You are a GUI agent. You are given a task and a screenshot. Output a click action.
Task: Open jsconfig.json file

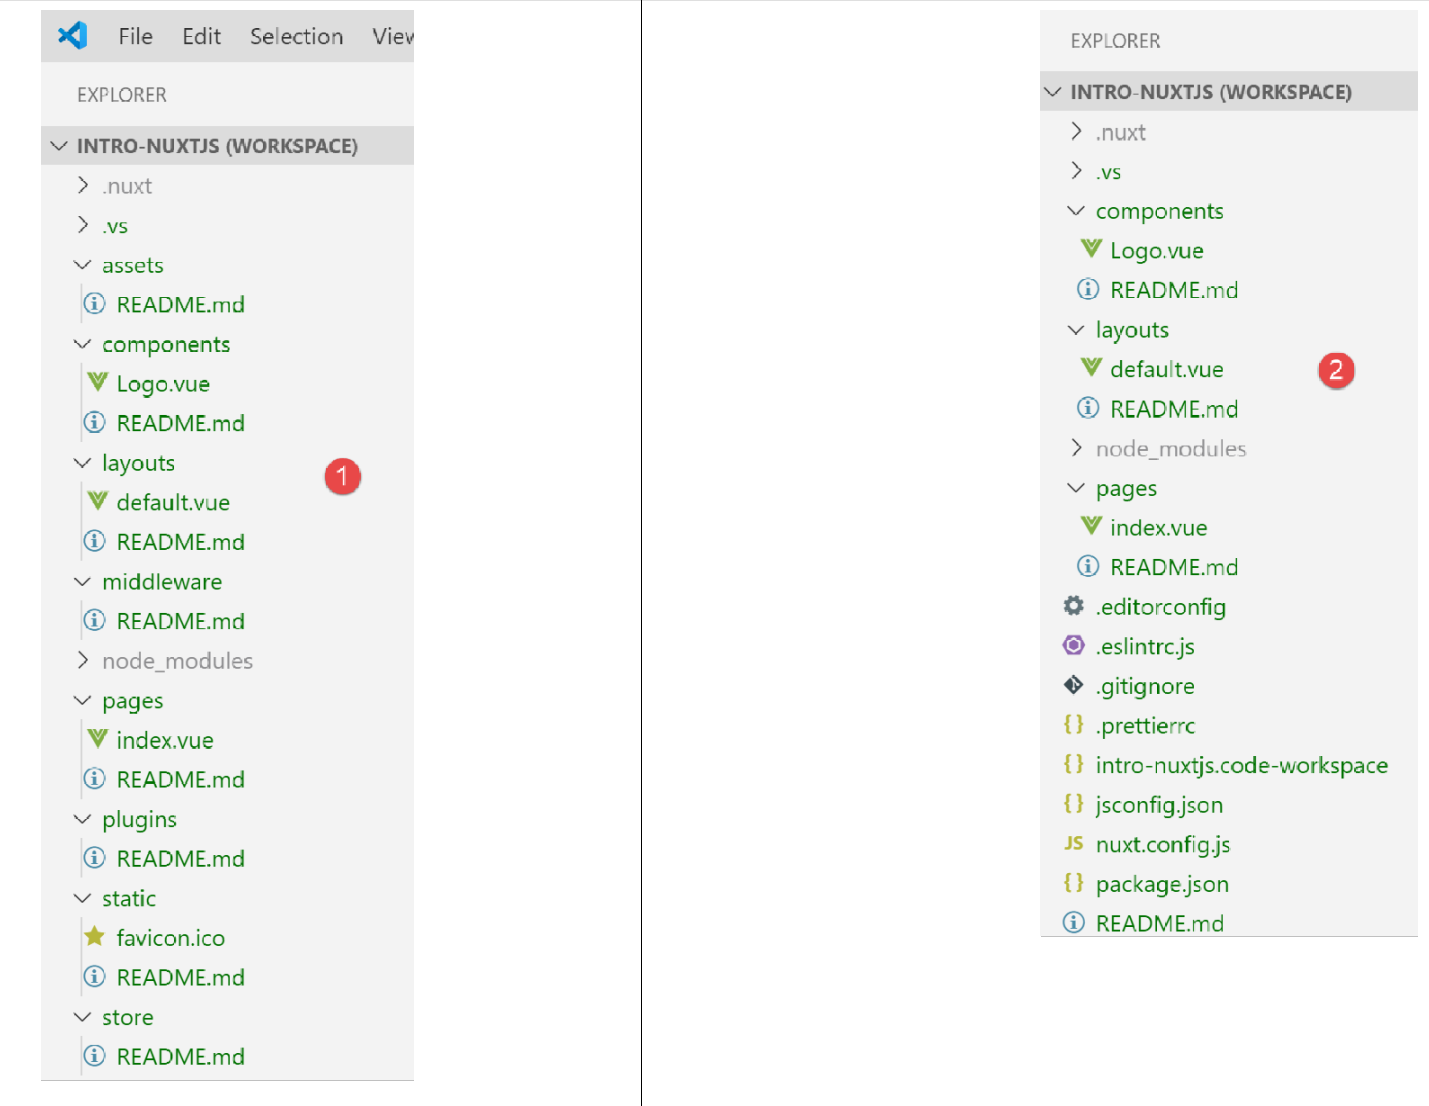(x=1159, y=805)
